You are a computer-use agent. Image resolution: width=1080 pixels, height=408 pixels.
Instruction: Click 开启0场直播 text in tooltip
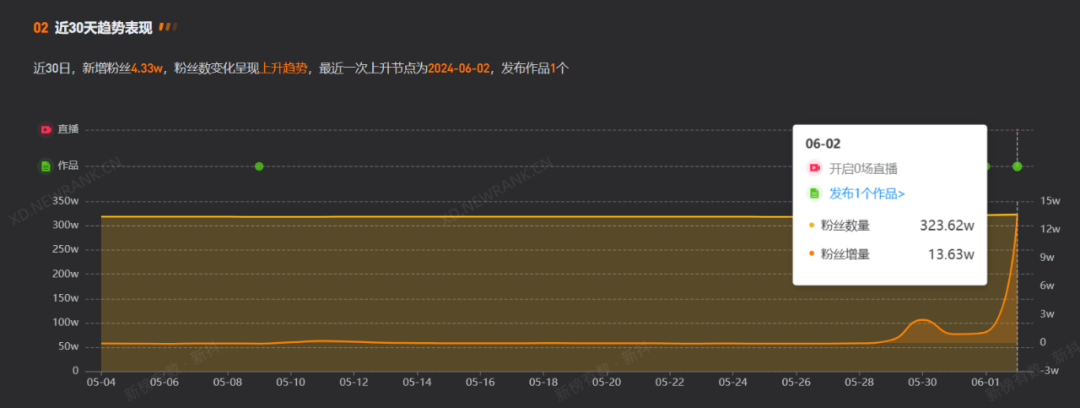(863, 168)
